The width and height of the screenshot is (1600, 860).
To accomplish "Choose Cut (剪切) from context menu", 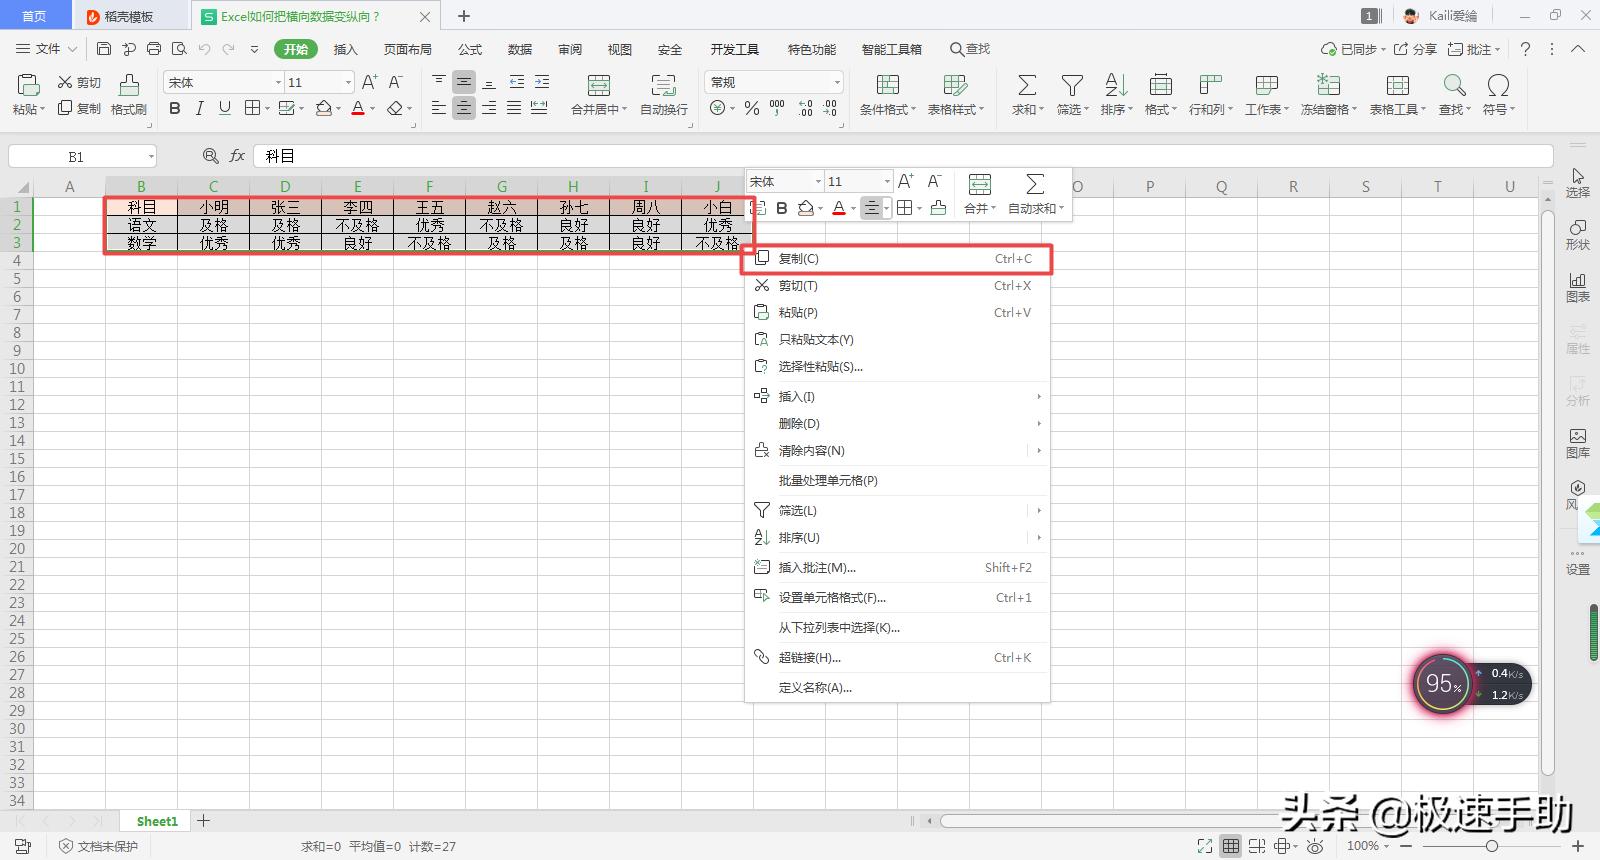I will [x=897, y=285].
